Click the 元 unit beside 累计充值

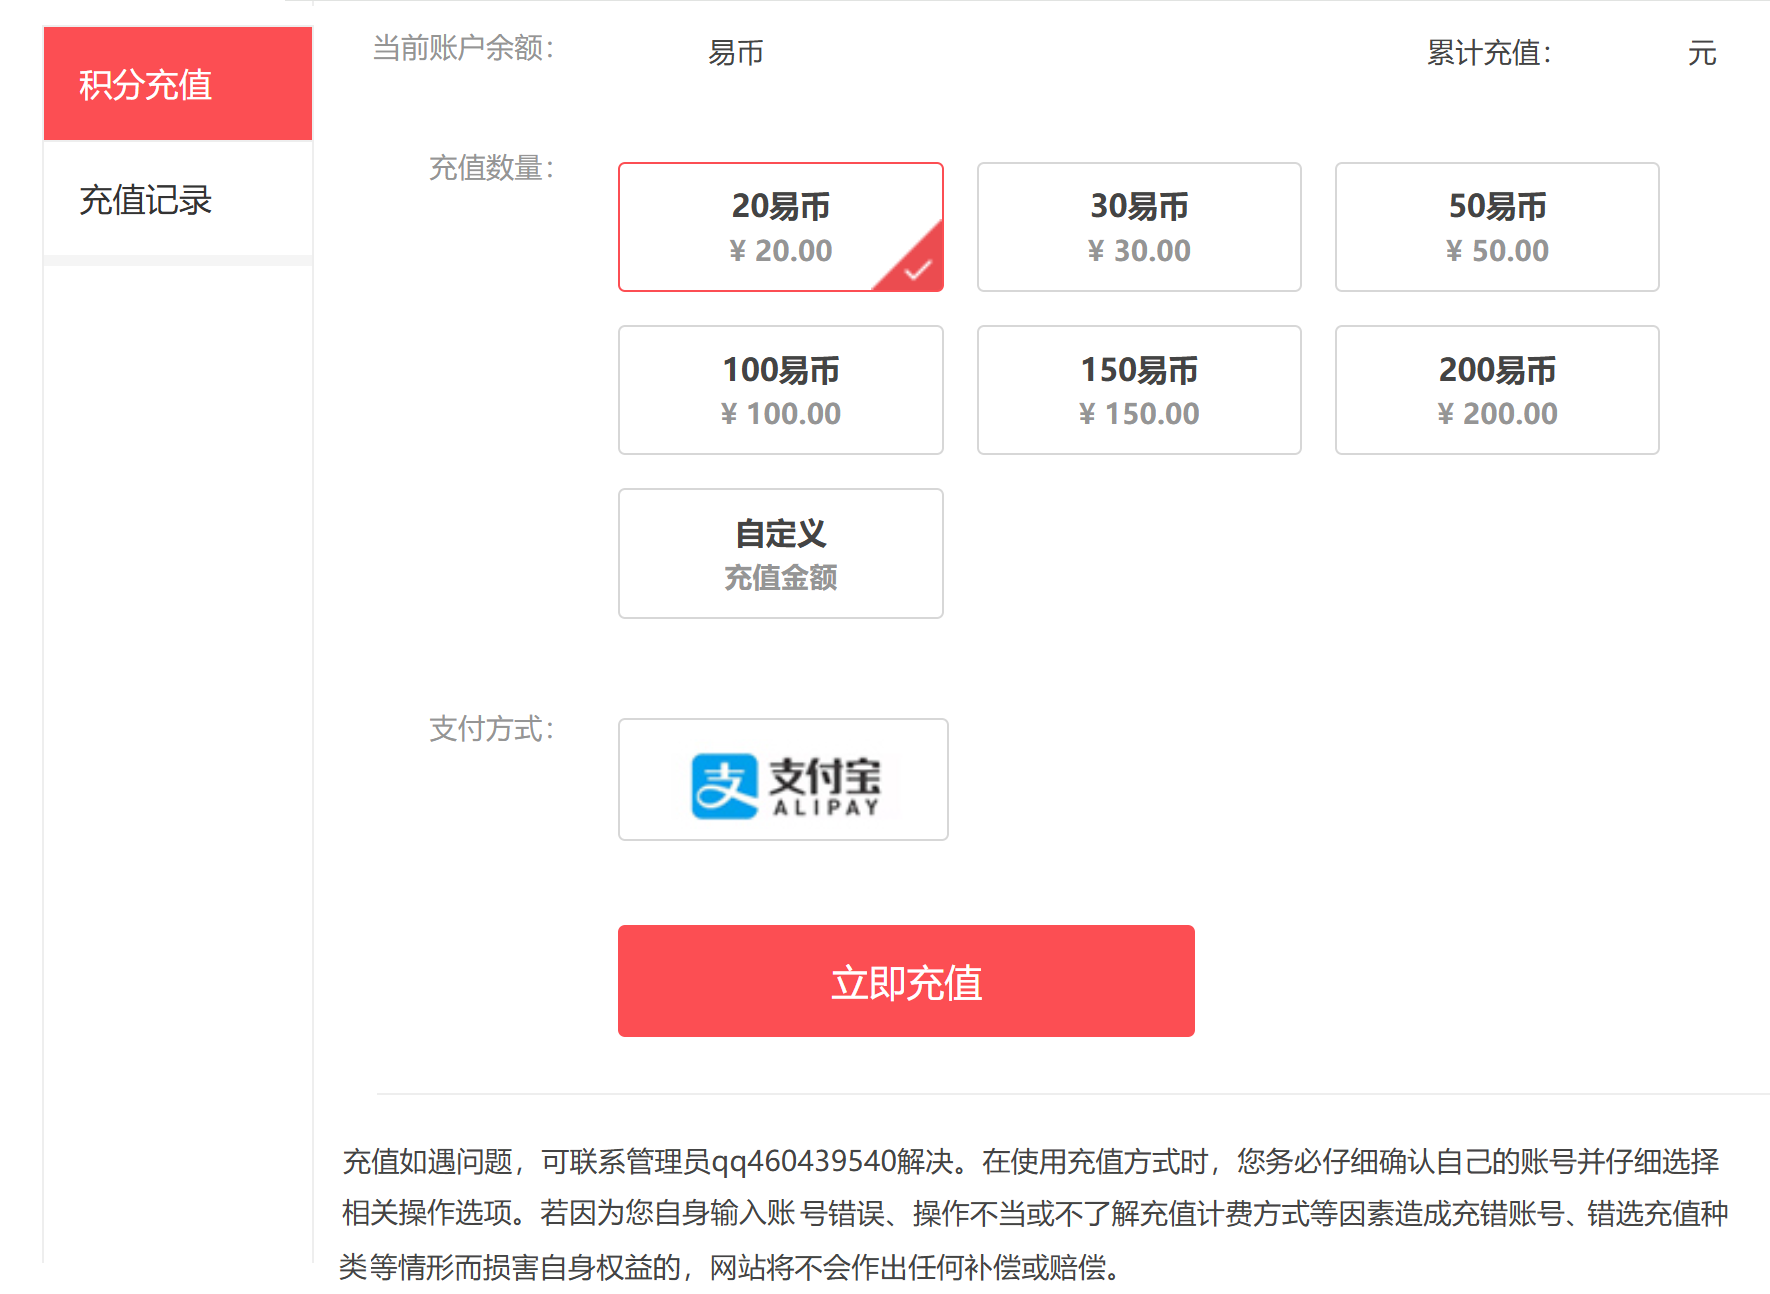1702,52
